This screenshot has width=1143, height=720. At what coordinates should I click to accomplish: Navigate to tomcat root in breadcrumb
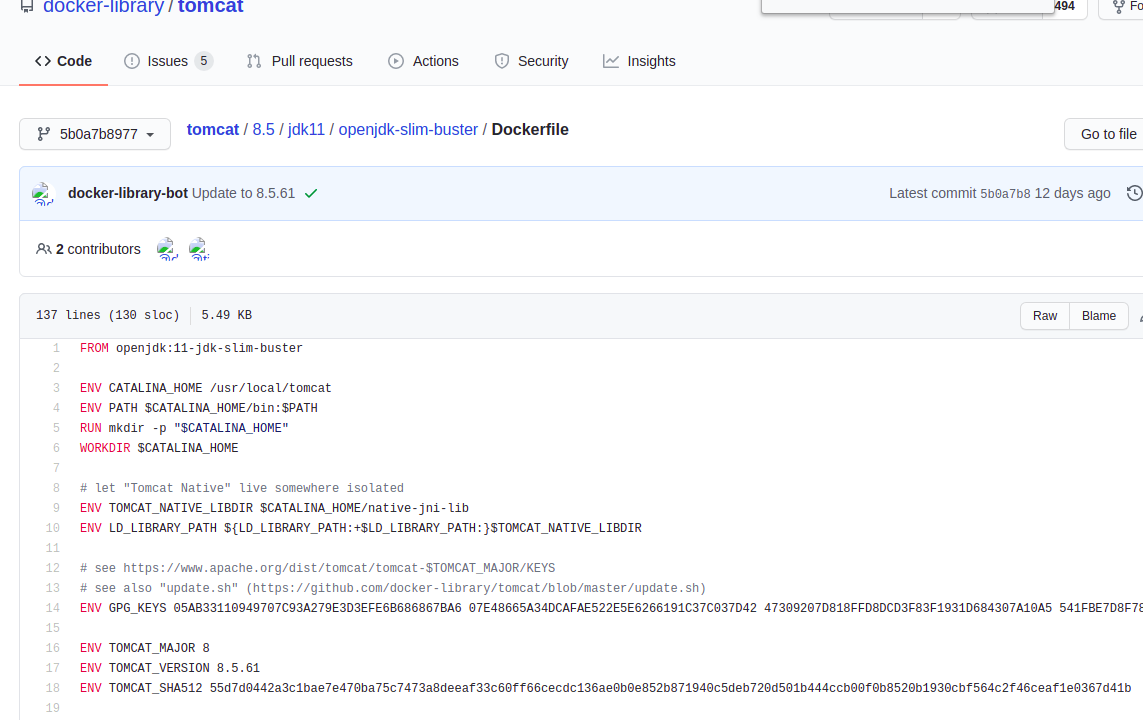tap(213, 130)
